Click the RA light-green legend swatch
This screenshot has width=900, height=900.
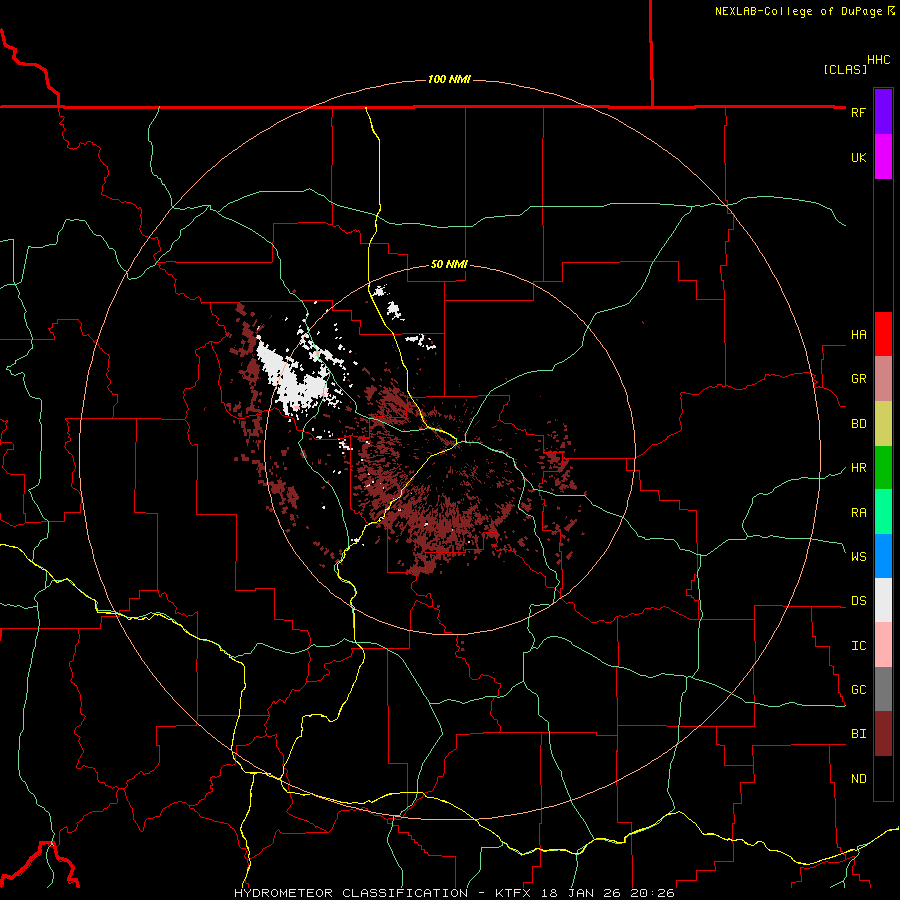[x=883, y=512]
